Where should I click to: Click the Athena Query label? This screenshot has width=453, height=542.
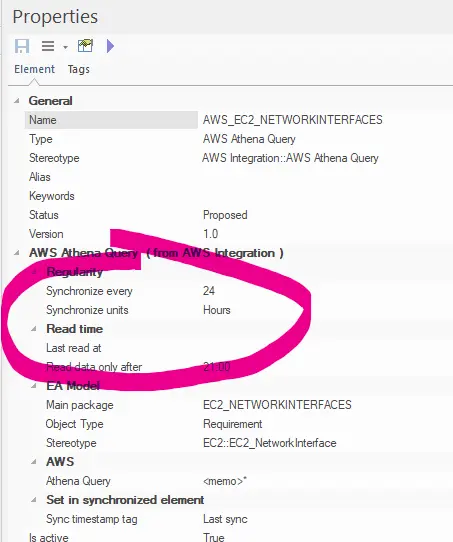pyautogui.click(x=78, y=481)
